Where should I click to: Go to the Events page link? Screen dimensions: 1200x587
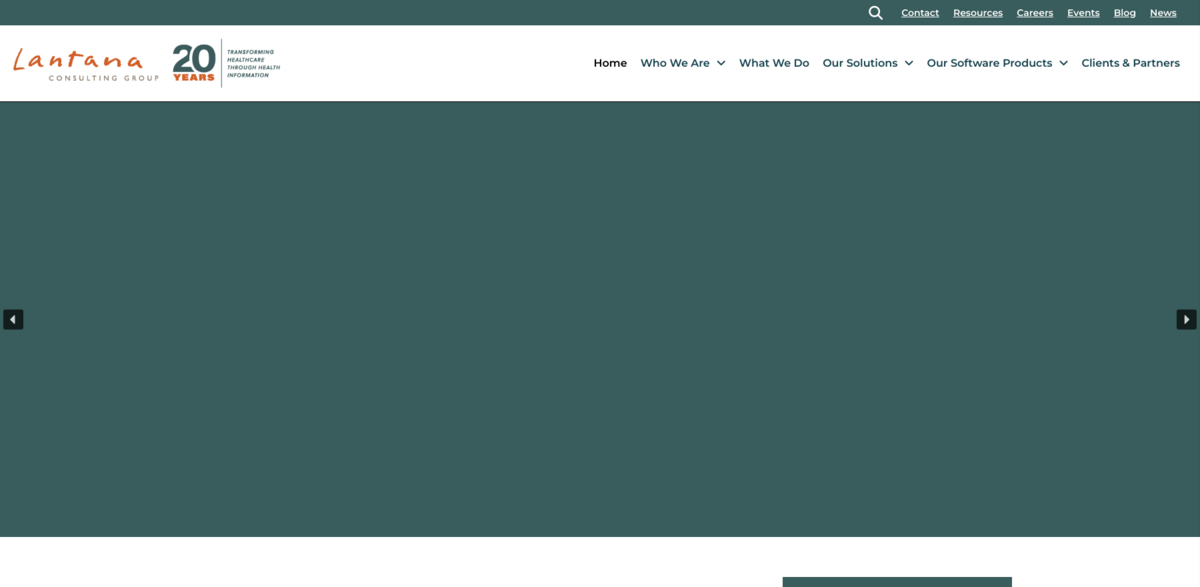point(1083,13)
